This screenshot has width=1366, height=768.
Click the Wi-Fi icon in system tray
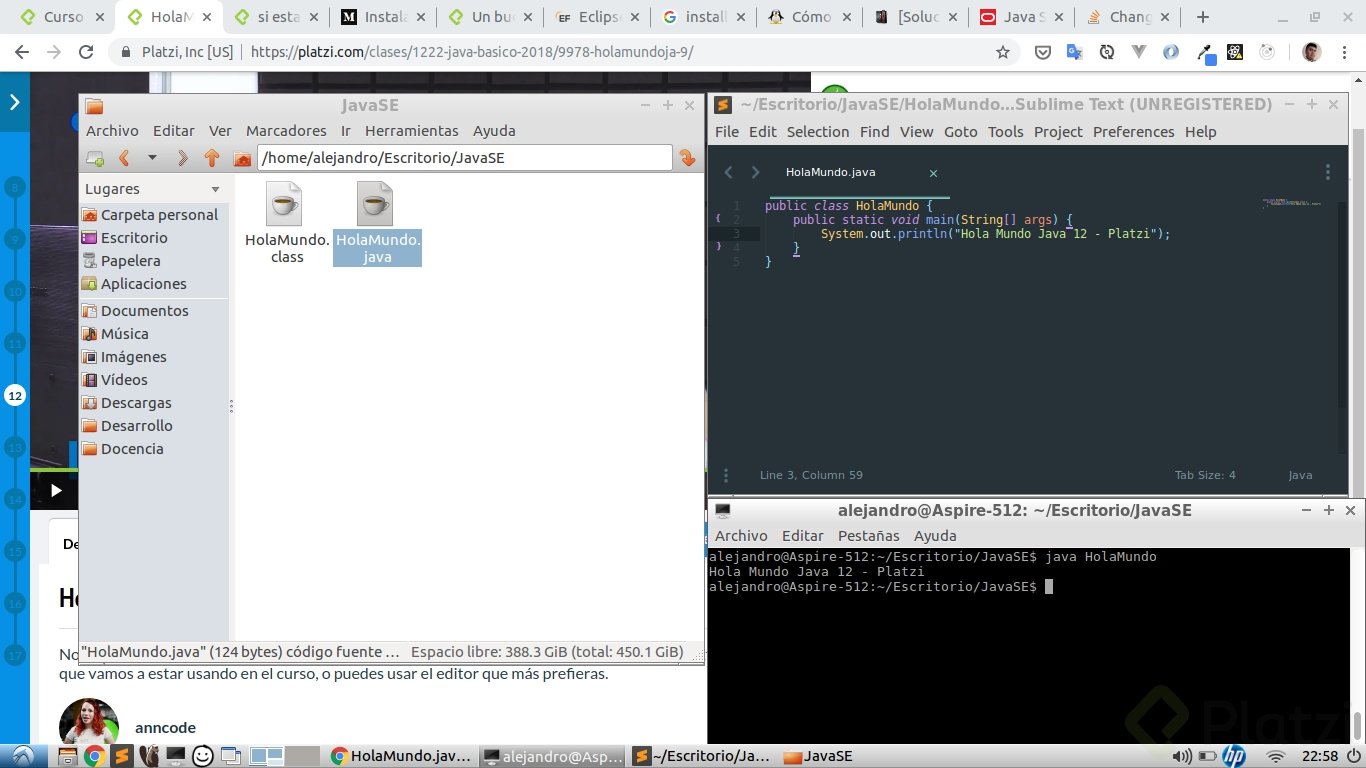click(x=1274, y=756)
